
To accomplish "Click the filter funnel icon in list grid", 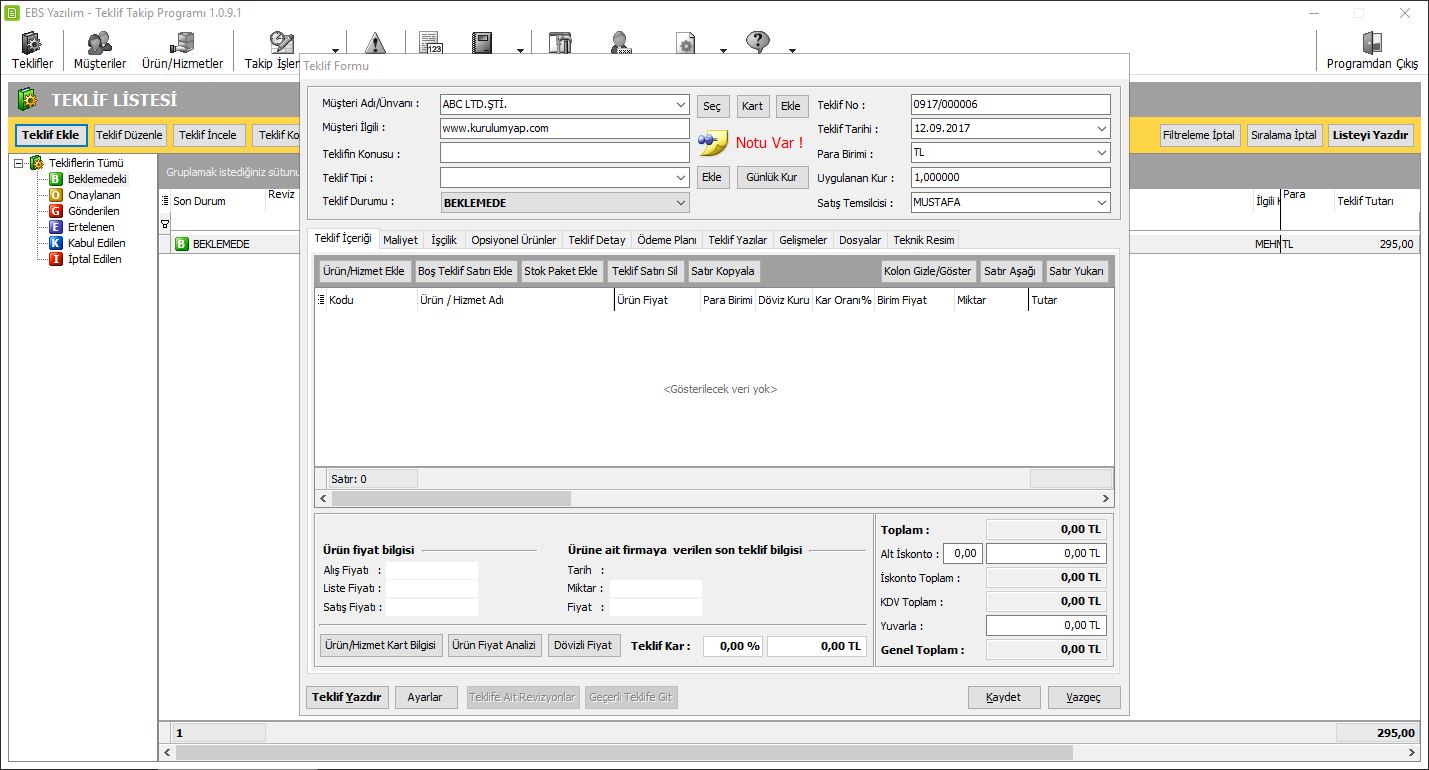I will pos(165,225).
